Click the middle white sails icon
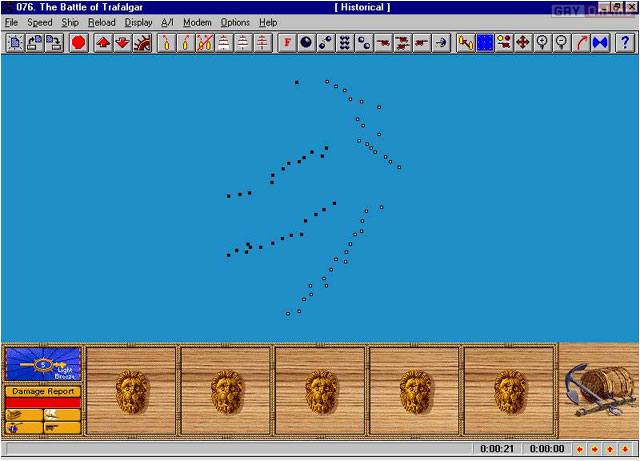The height and width of the screenshot is (461, 640). (243, 42)
